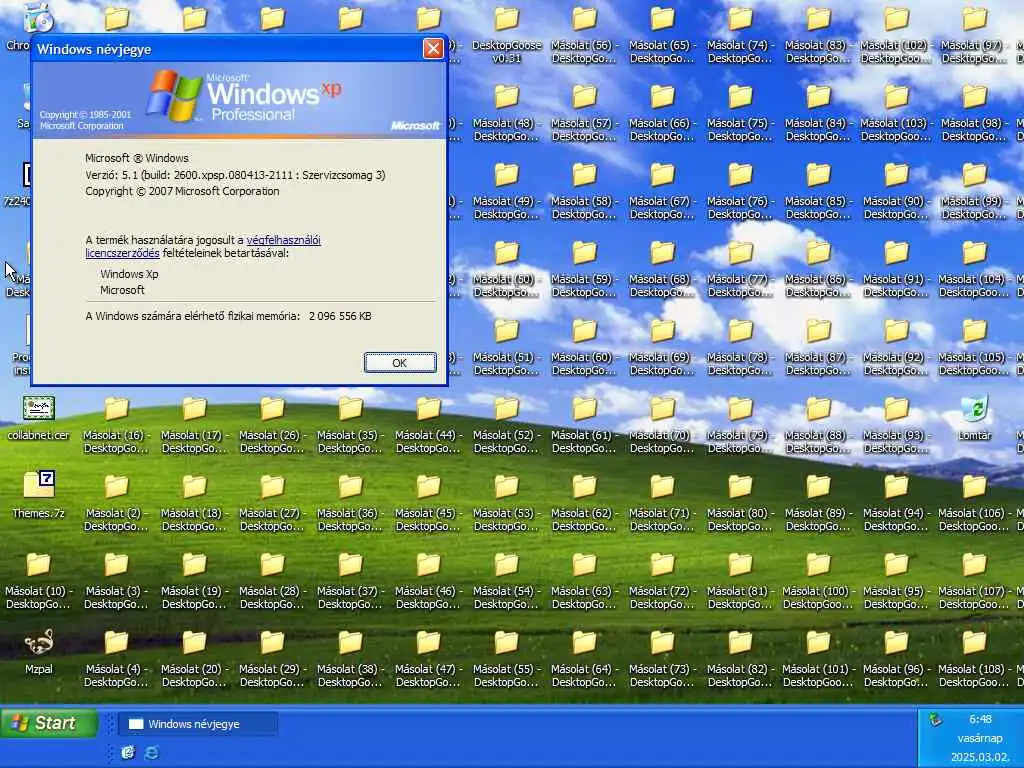
Task: Select the Másolat (59) folder icon
Action: (x=584, y=253)
